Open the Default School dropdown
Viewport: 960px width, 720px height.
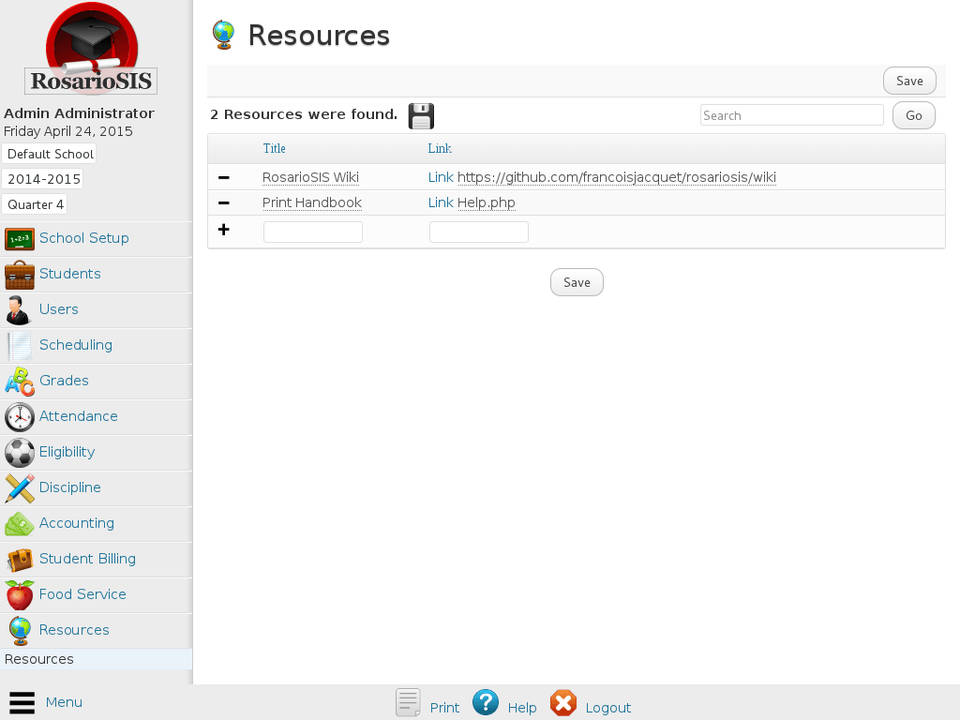point(50,154)
